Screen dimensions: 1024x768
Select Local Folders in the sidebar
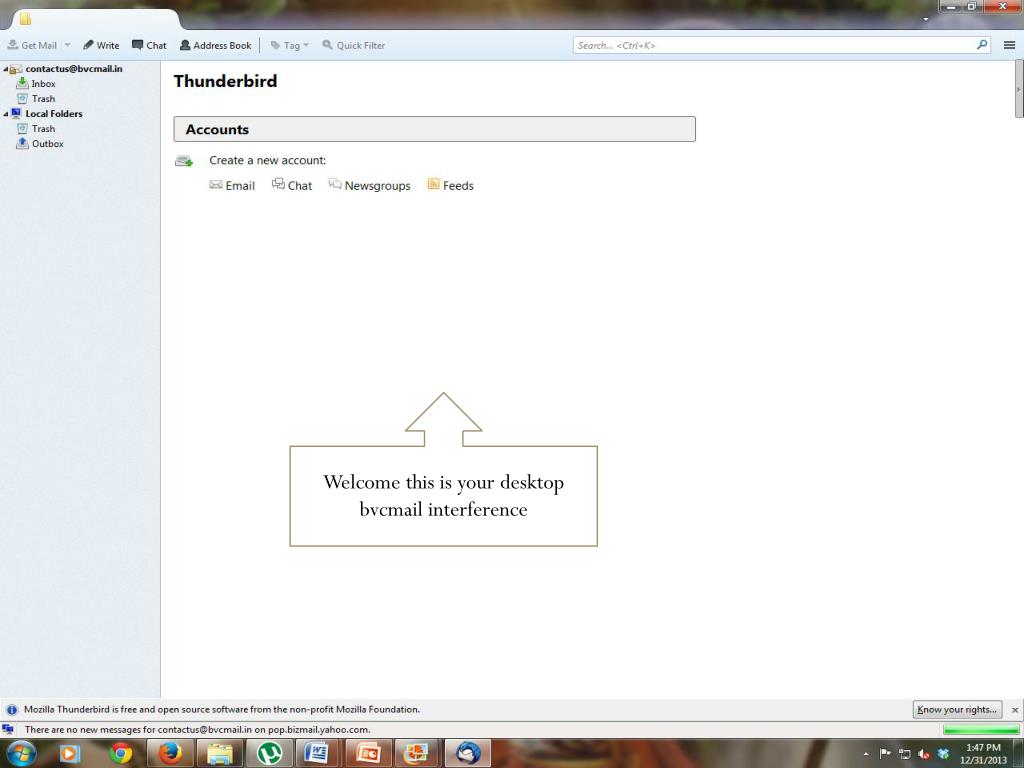54,114
